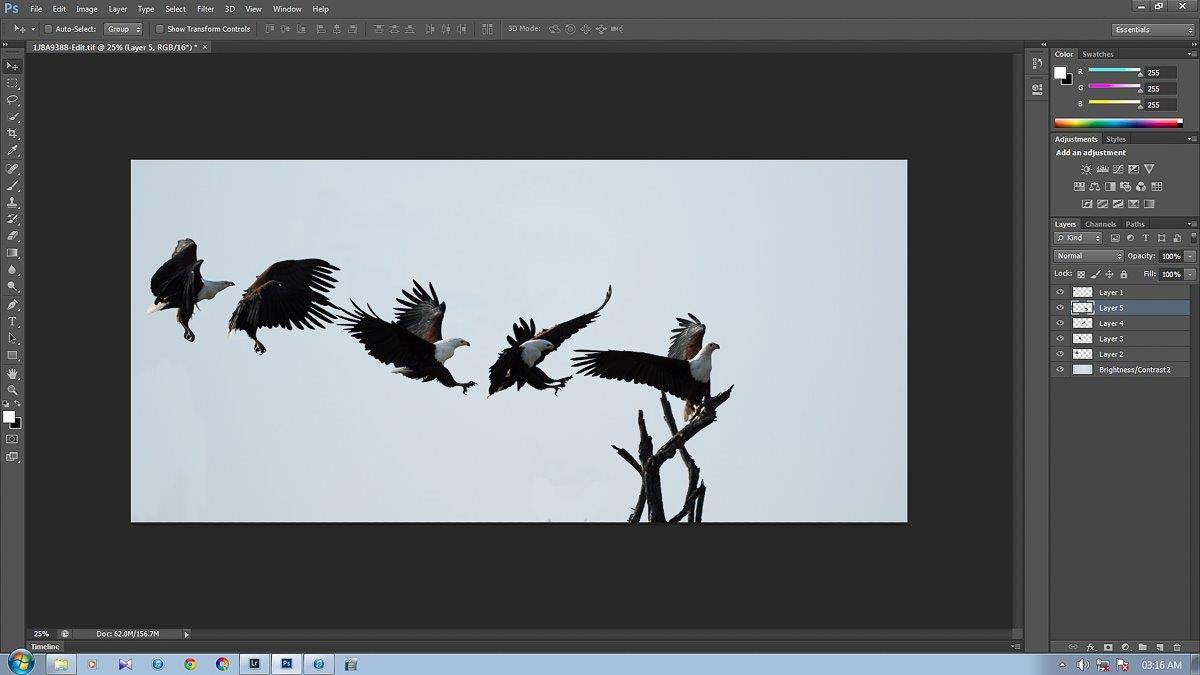The width and height of the screenshot is (1200, 675).
Task: Open the Fill slider dropdown arrow
Action: (x=1190, y=274)
